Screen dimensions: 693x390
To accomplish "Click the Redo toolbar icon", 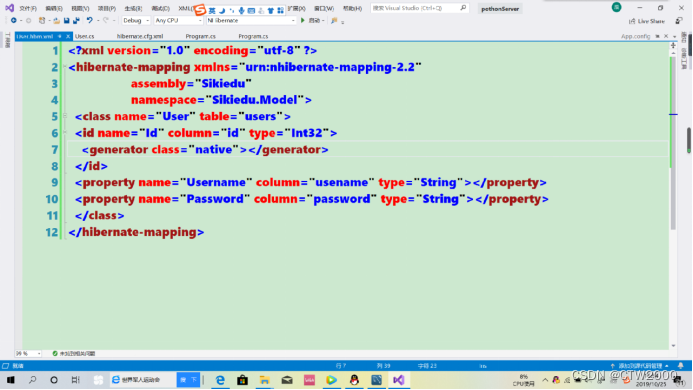I will [106, 20].
